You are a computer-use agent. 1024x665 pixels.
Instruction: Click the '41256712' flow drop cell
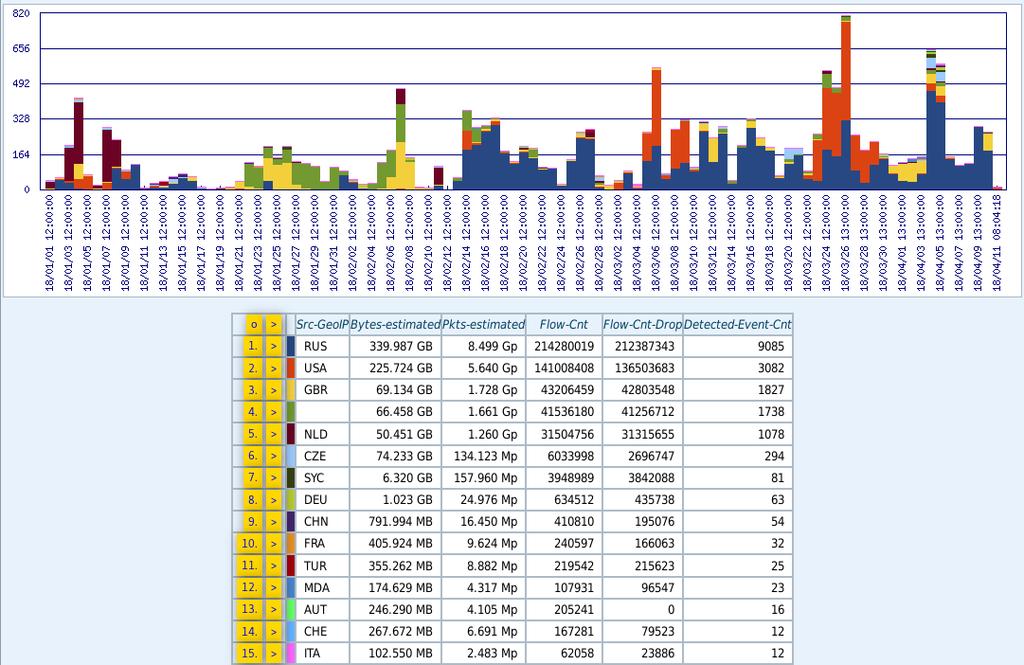[x=643, y=412]
